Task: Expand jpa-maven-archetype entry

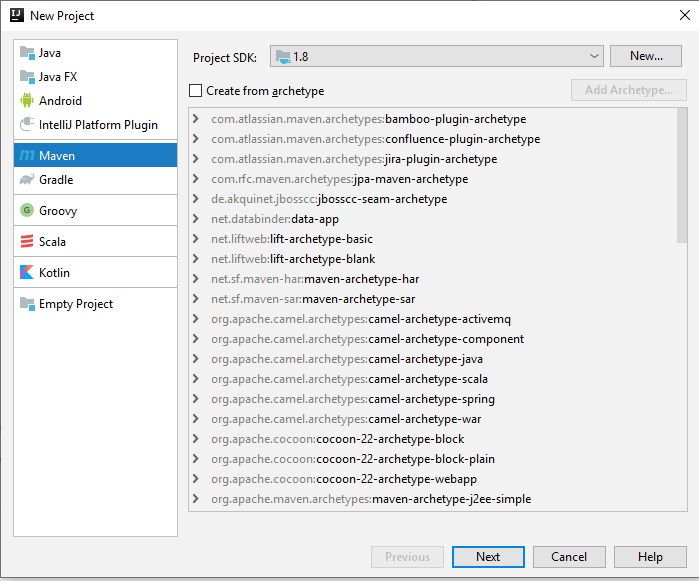Action: click(x=196, y=179)
